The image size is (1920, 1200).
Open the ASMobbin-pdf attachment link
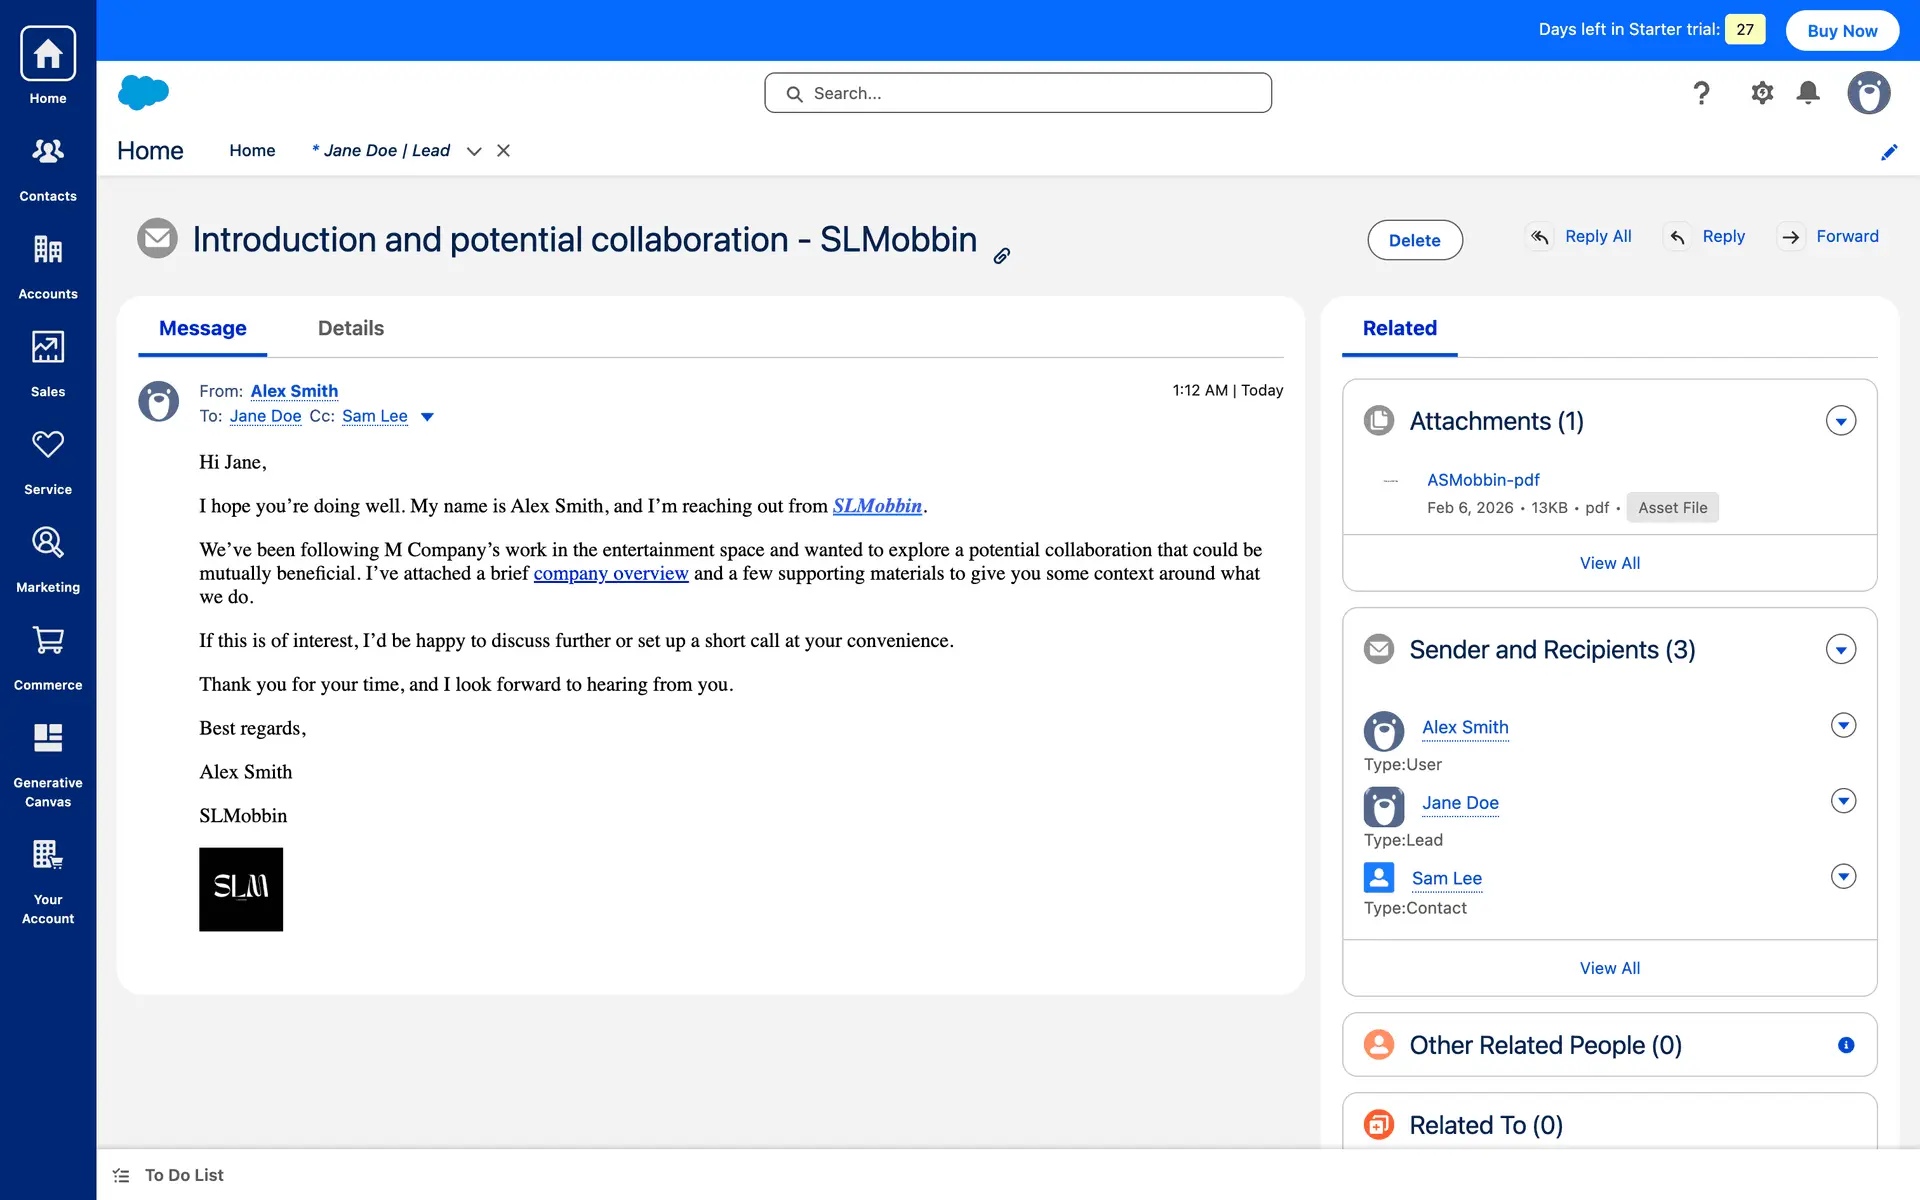[x=1482, y=480]
